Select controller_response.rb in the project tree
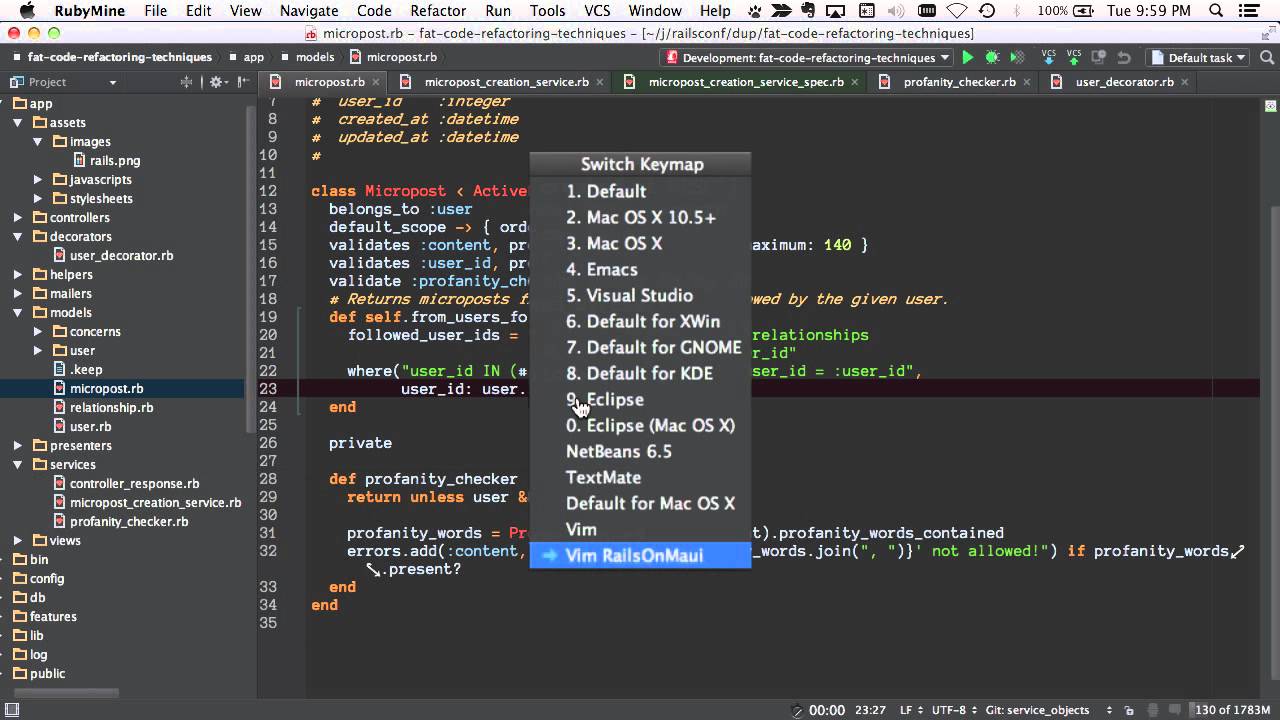1280x720 pixels. (x=134, y=483)
